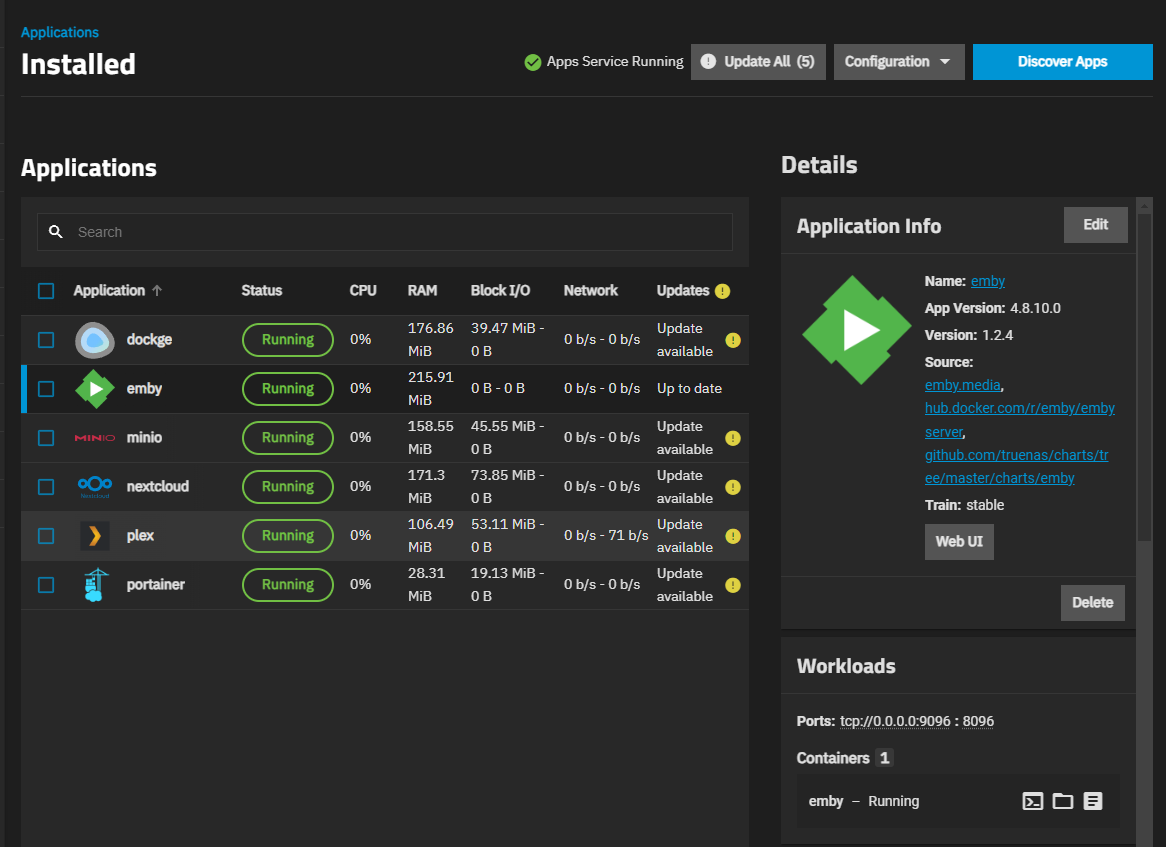Open the hub.docker.com emby source link
The height and width of the screenshot is (847, 1166).
(1020, 419)
